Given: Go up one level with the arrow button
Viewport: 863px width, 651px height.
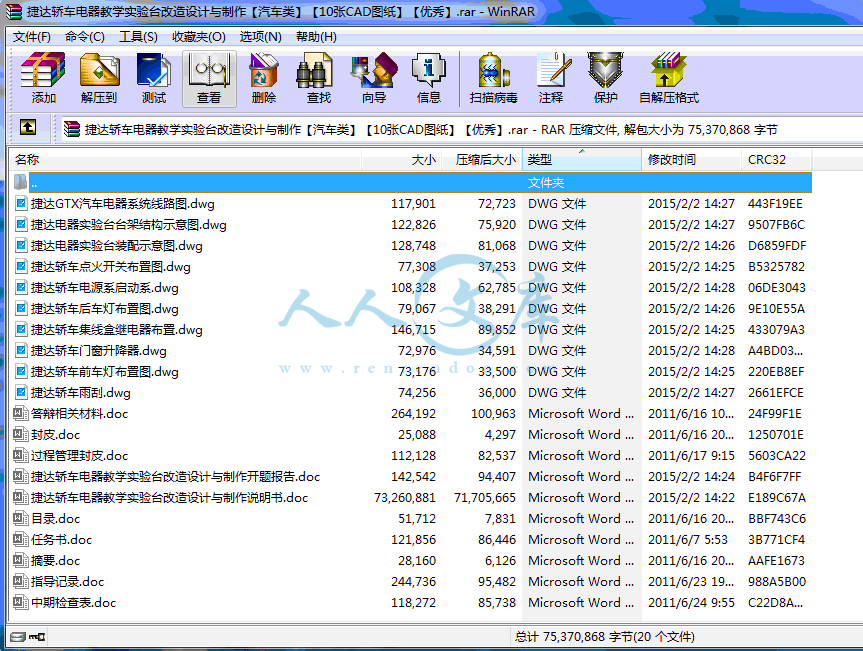Looking at the screenshot, I should 28,128.
